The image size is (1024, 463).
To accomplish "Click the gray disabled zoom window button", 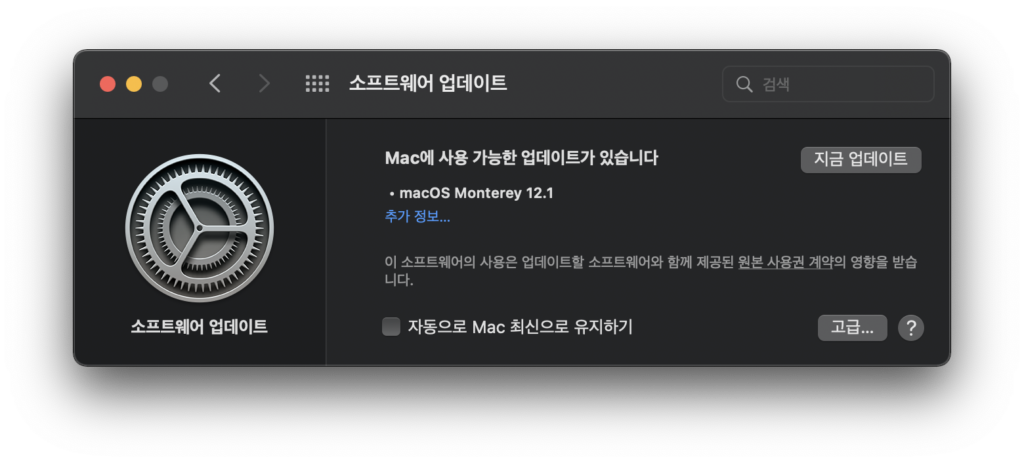I will click(160, 84).
